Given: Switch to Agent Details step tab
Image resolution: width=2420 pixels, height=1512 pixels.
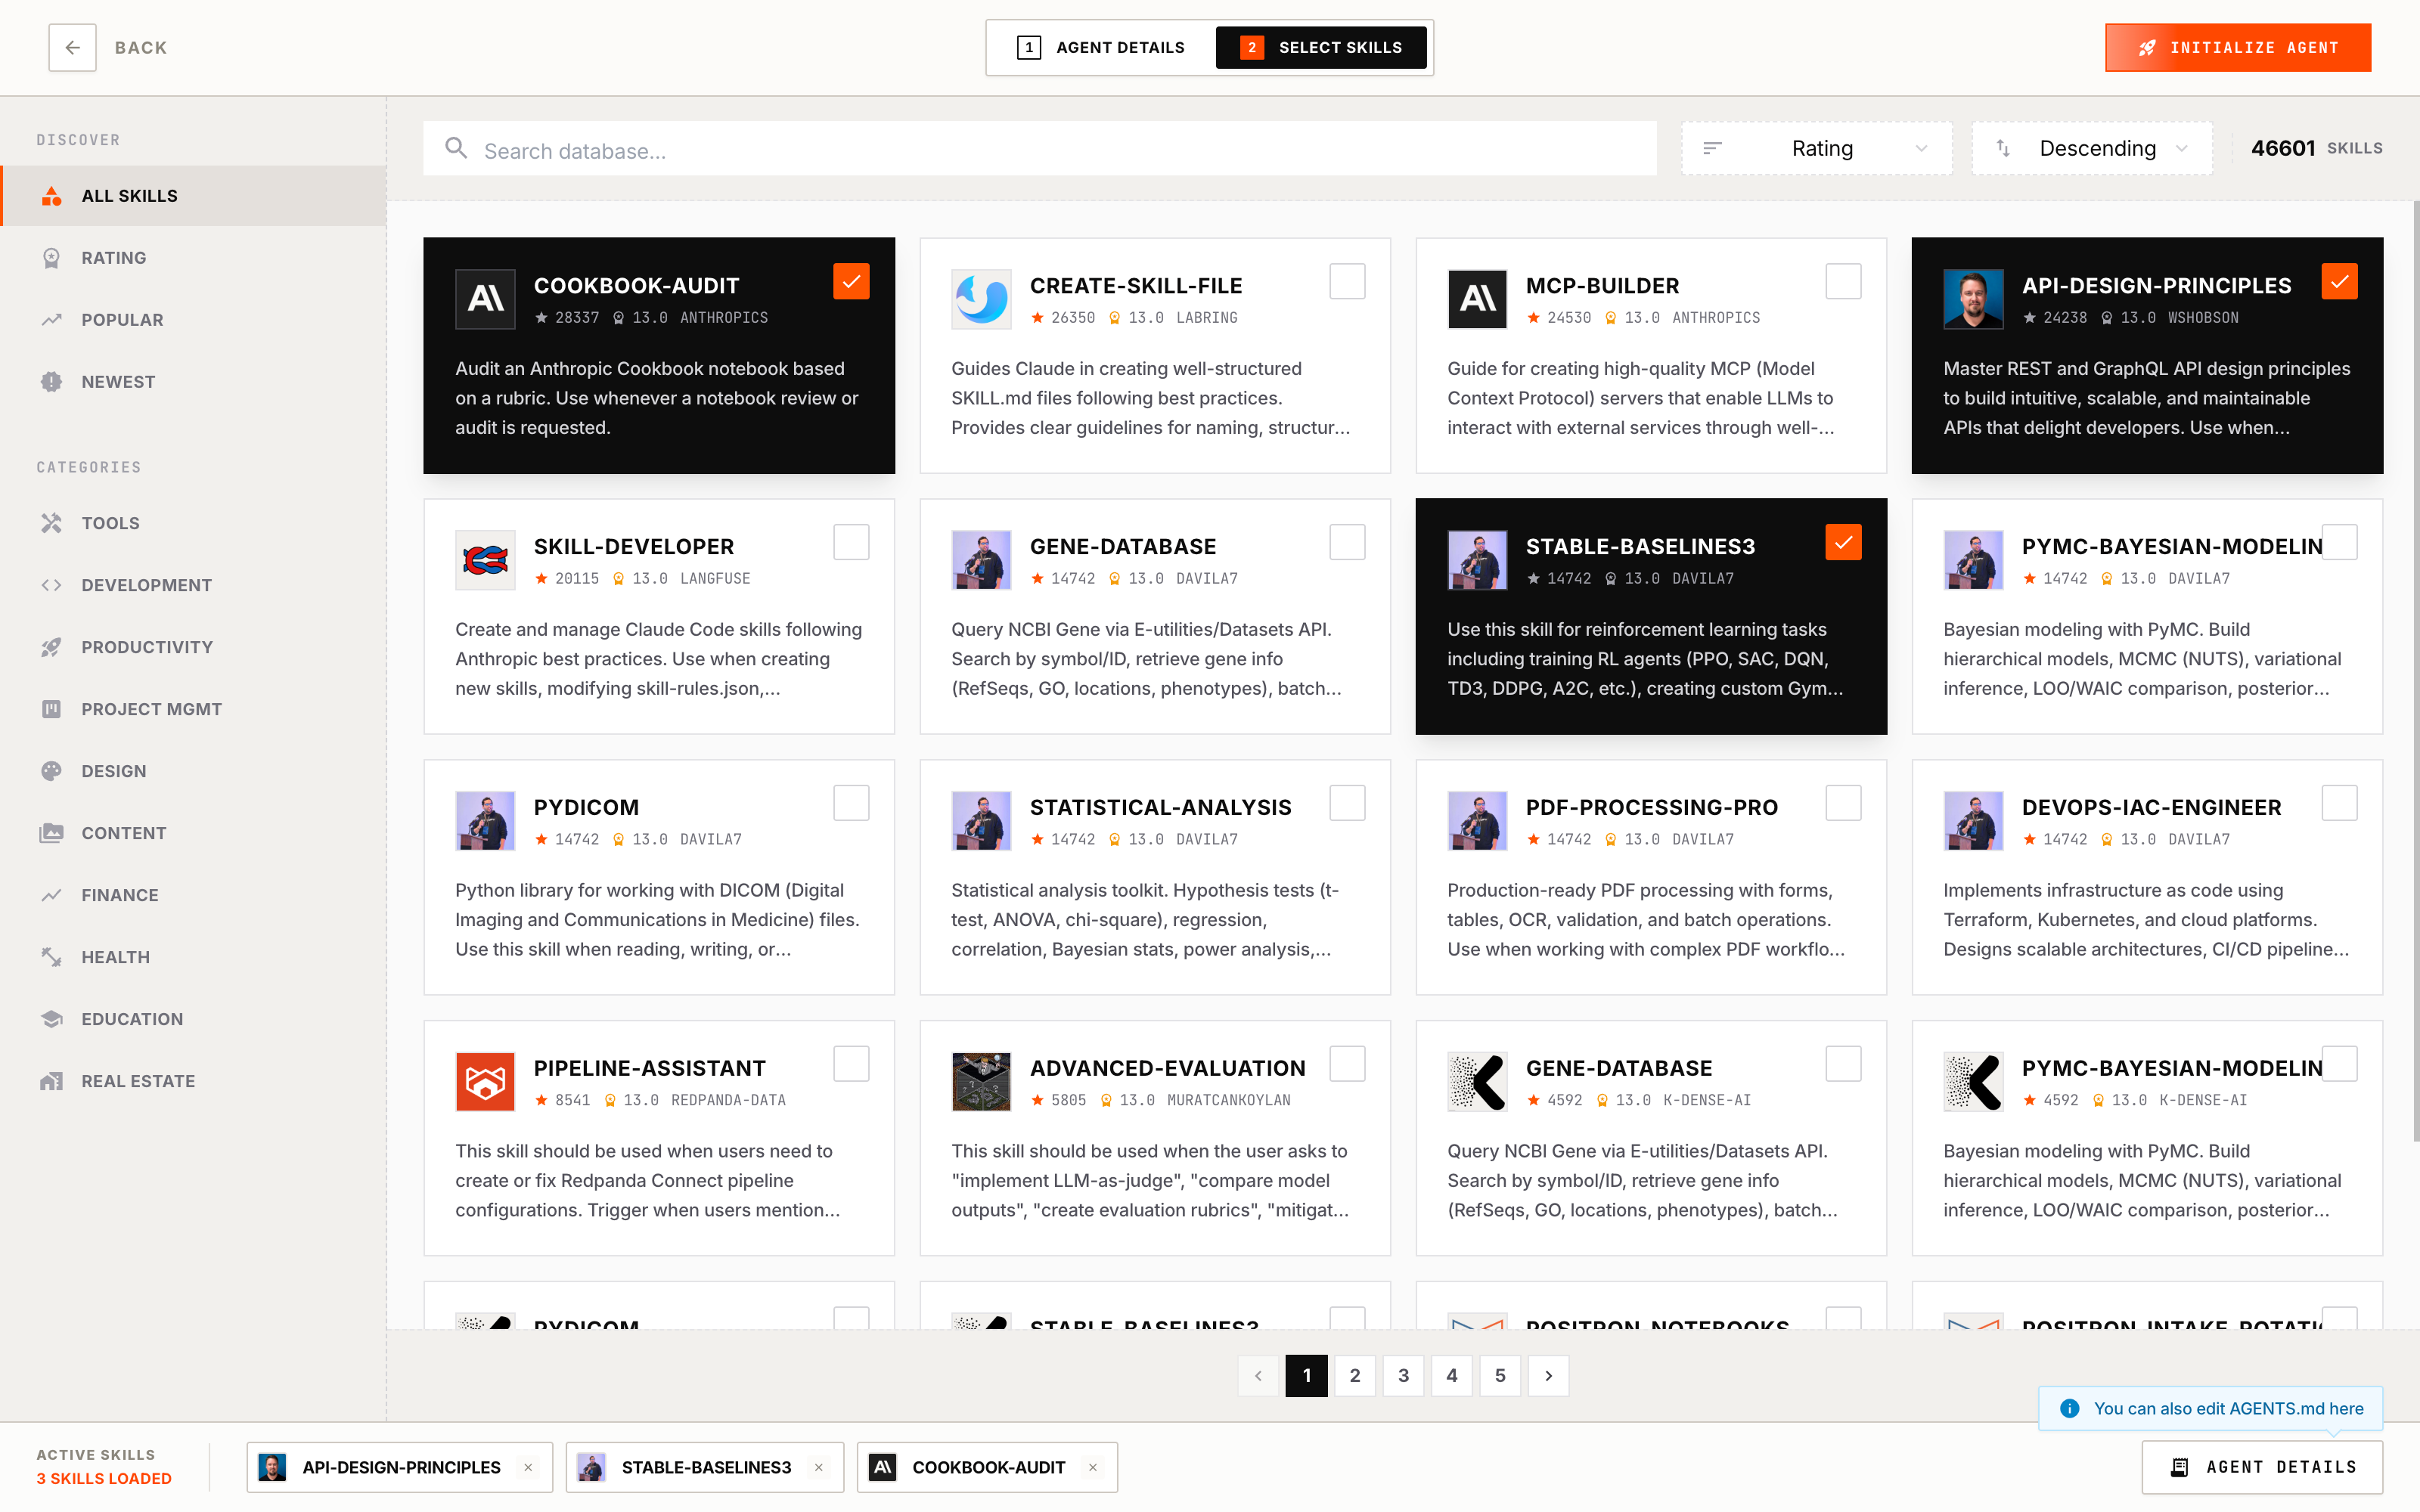Looking at the screenshot, I should tap(1101, 47).
